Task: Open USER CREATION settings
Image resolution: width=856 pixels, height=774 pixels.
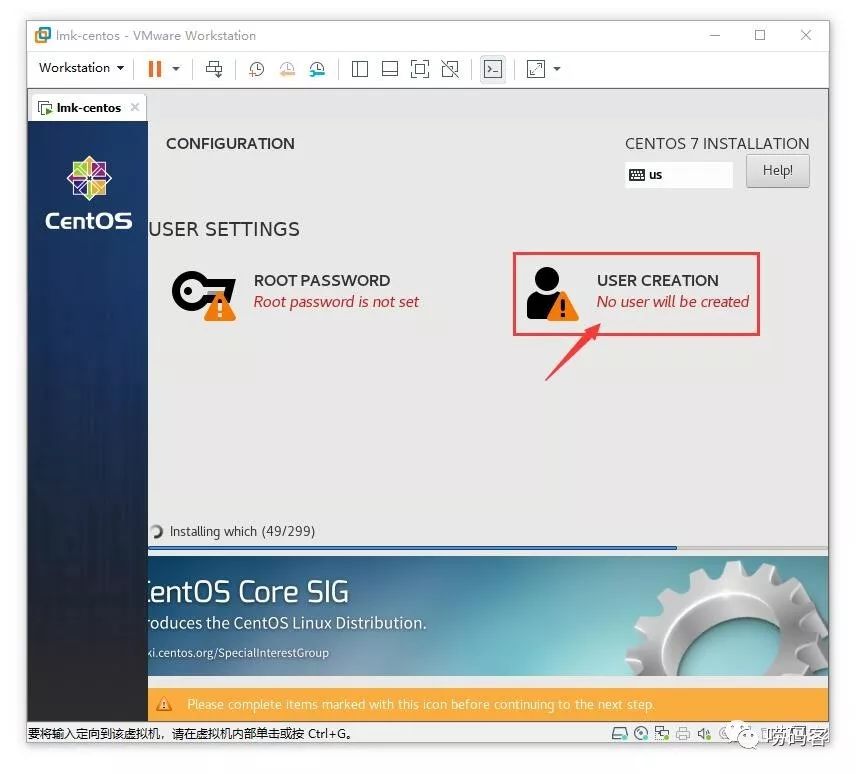Action: point(636,294)
